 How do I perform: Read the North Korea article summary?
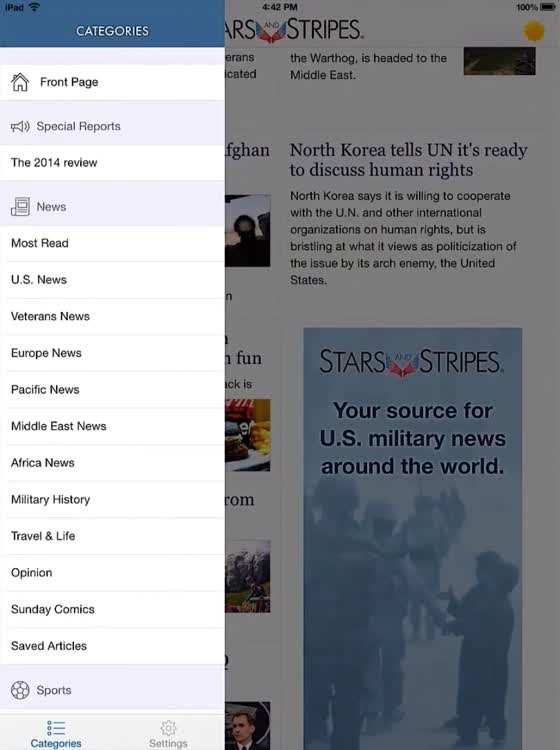pos(403,238)
